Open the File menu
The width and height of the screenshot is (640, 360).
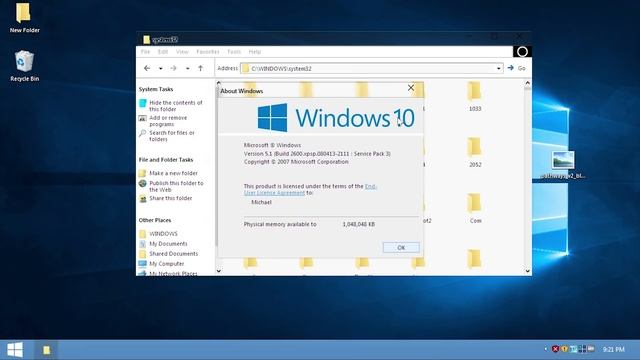click(145, 52)
